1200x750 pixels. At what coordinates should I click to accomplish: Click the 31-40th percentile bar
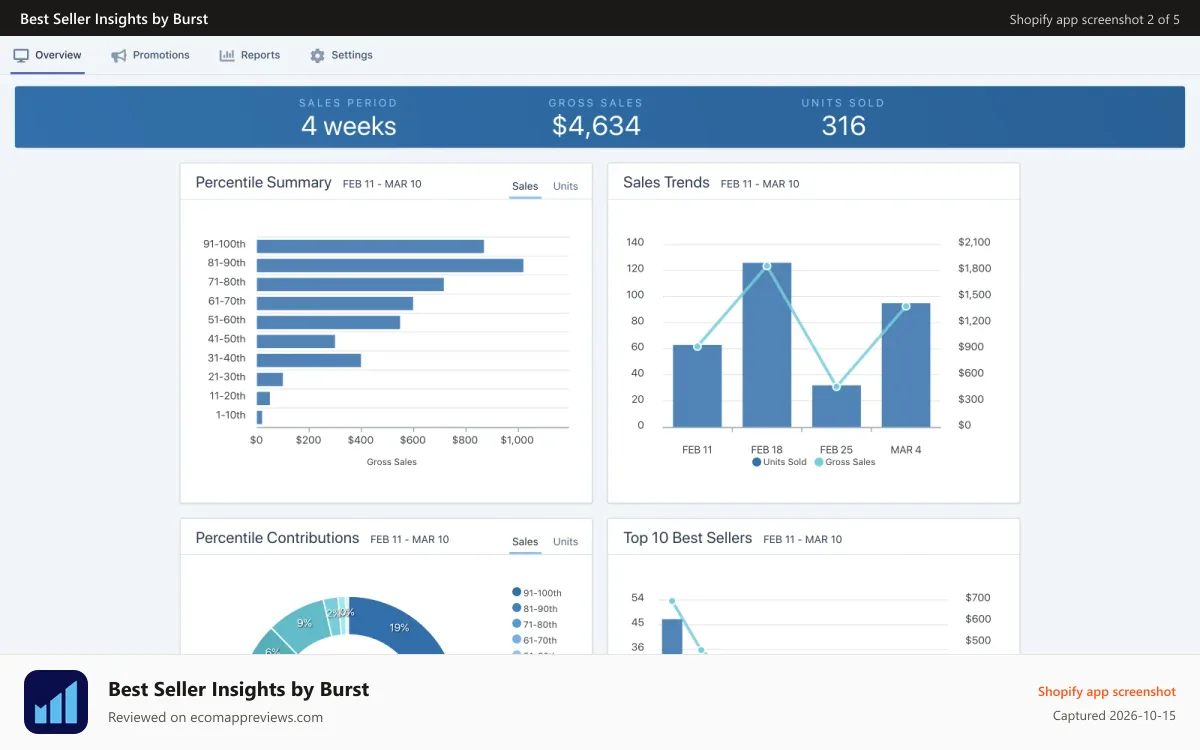[309, 360]
